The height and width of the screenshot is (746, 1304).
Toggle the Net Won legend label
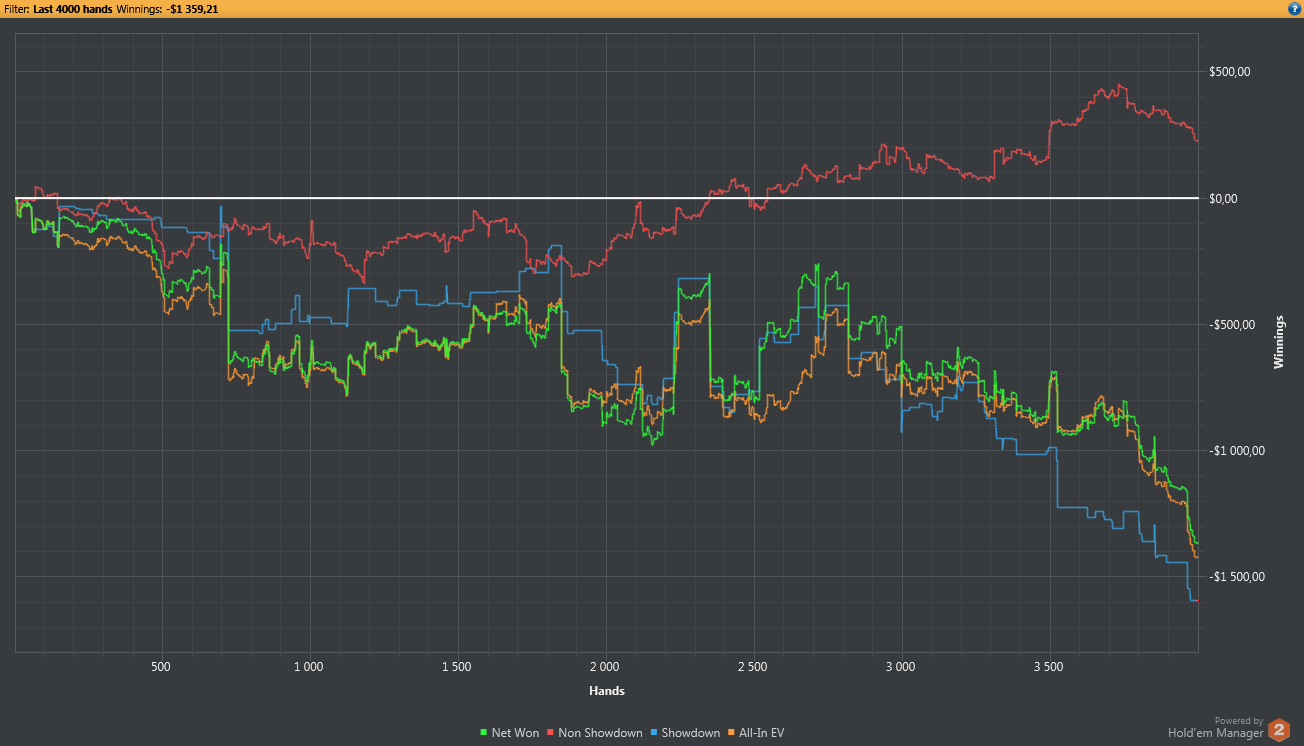tap(515, 733)
